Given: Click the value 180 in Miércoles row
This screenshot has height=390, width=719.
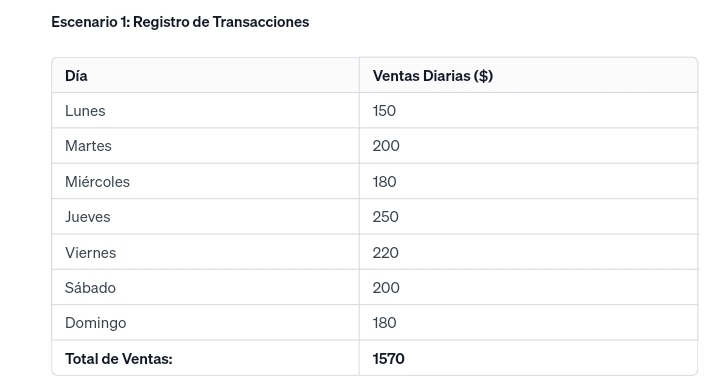Looking at the screenshot, I should pos(384,181).
